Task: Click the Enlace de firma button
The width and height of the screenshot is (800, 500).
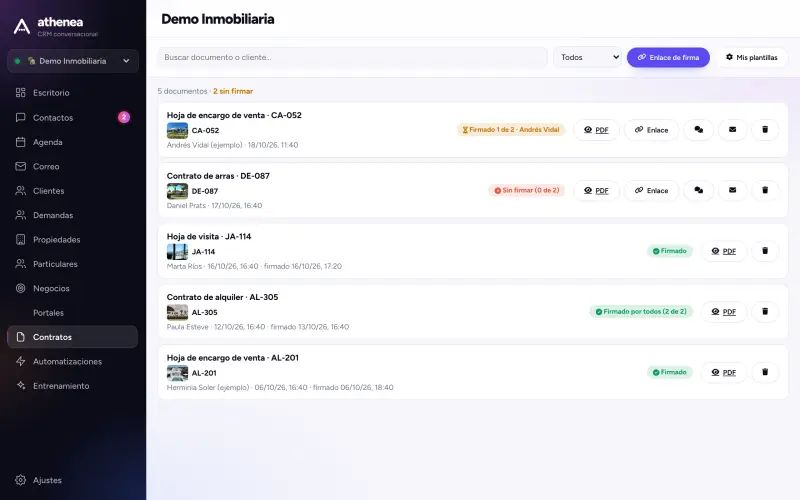Action: click(668, 57)
